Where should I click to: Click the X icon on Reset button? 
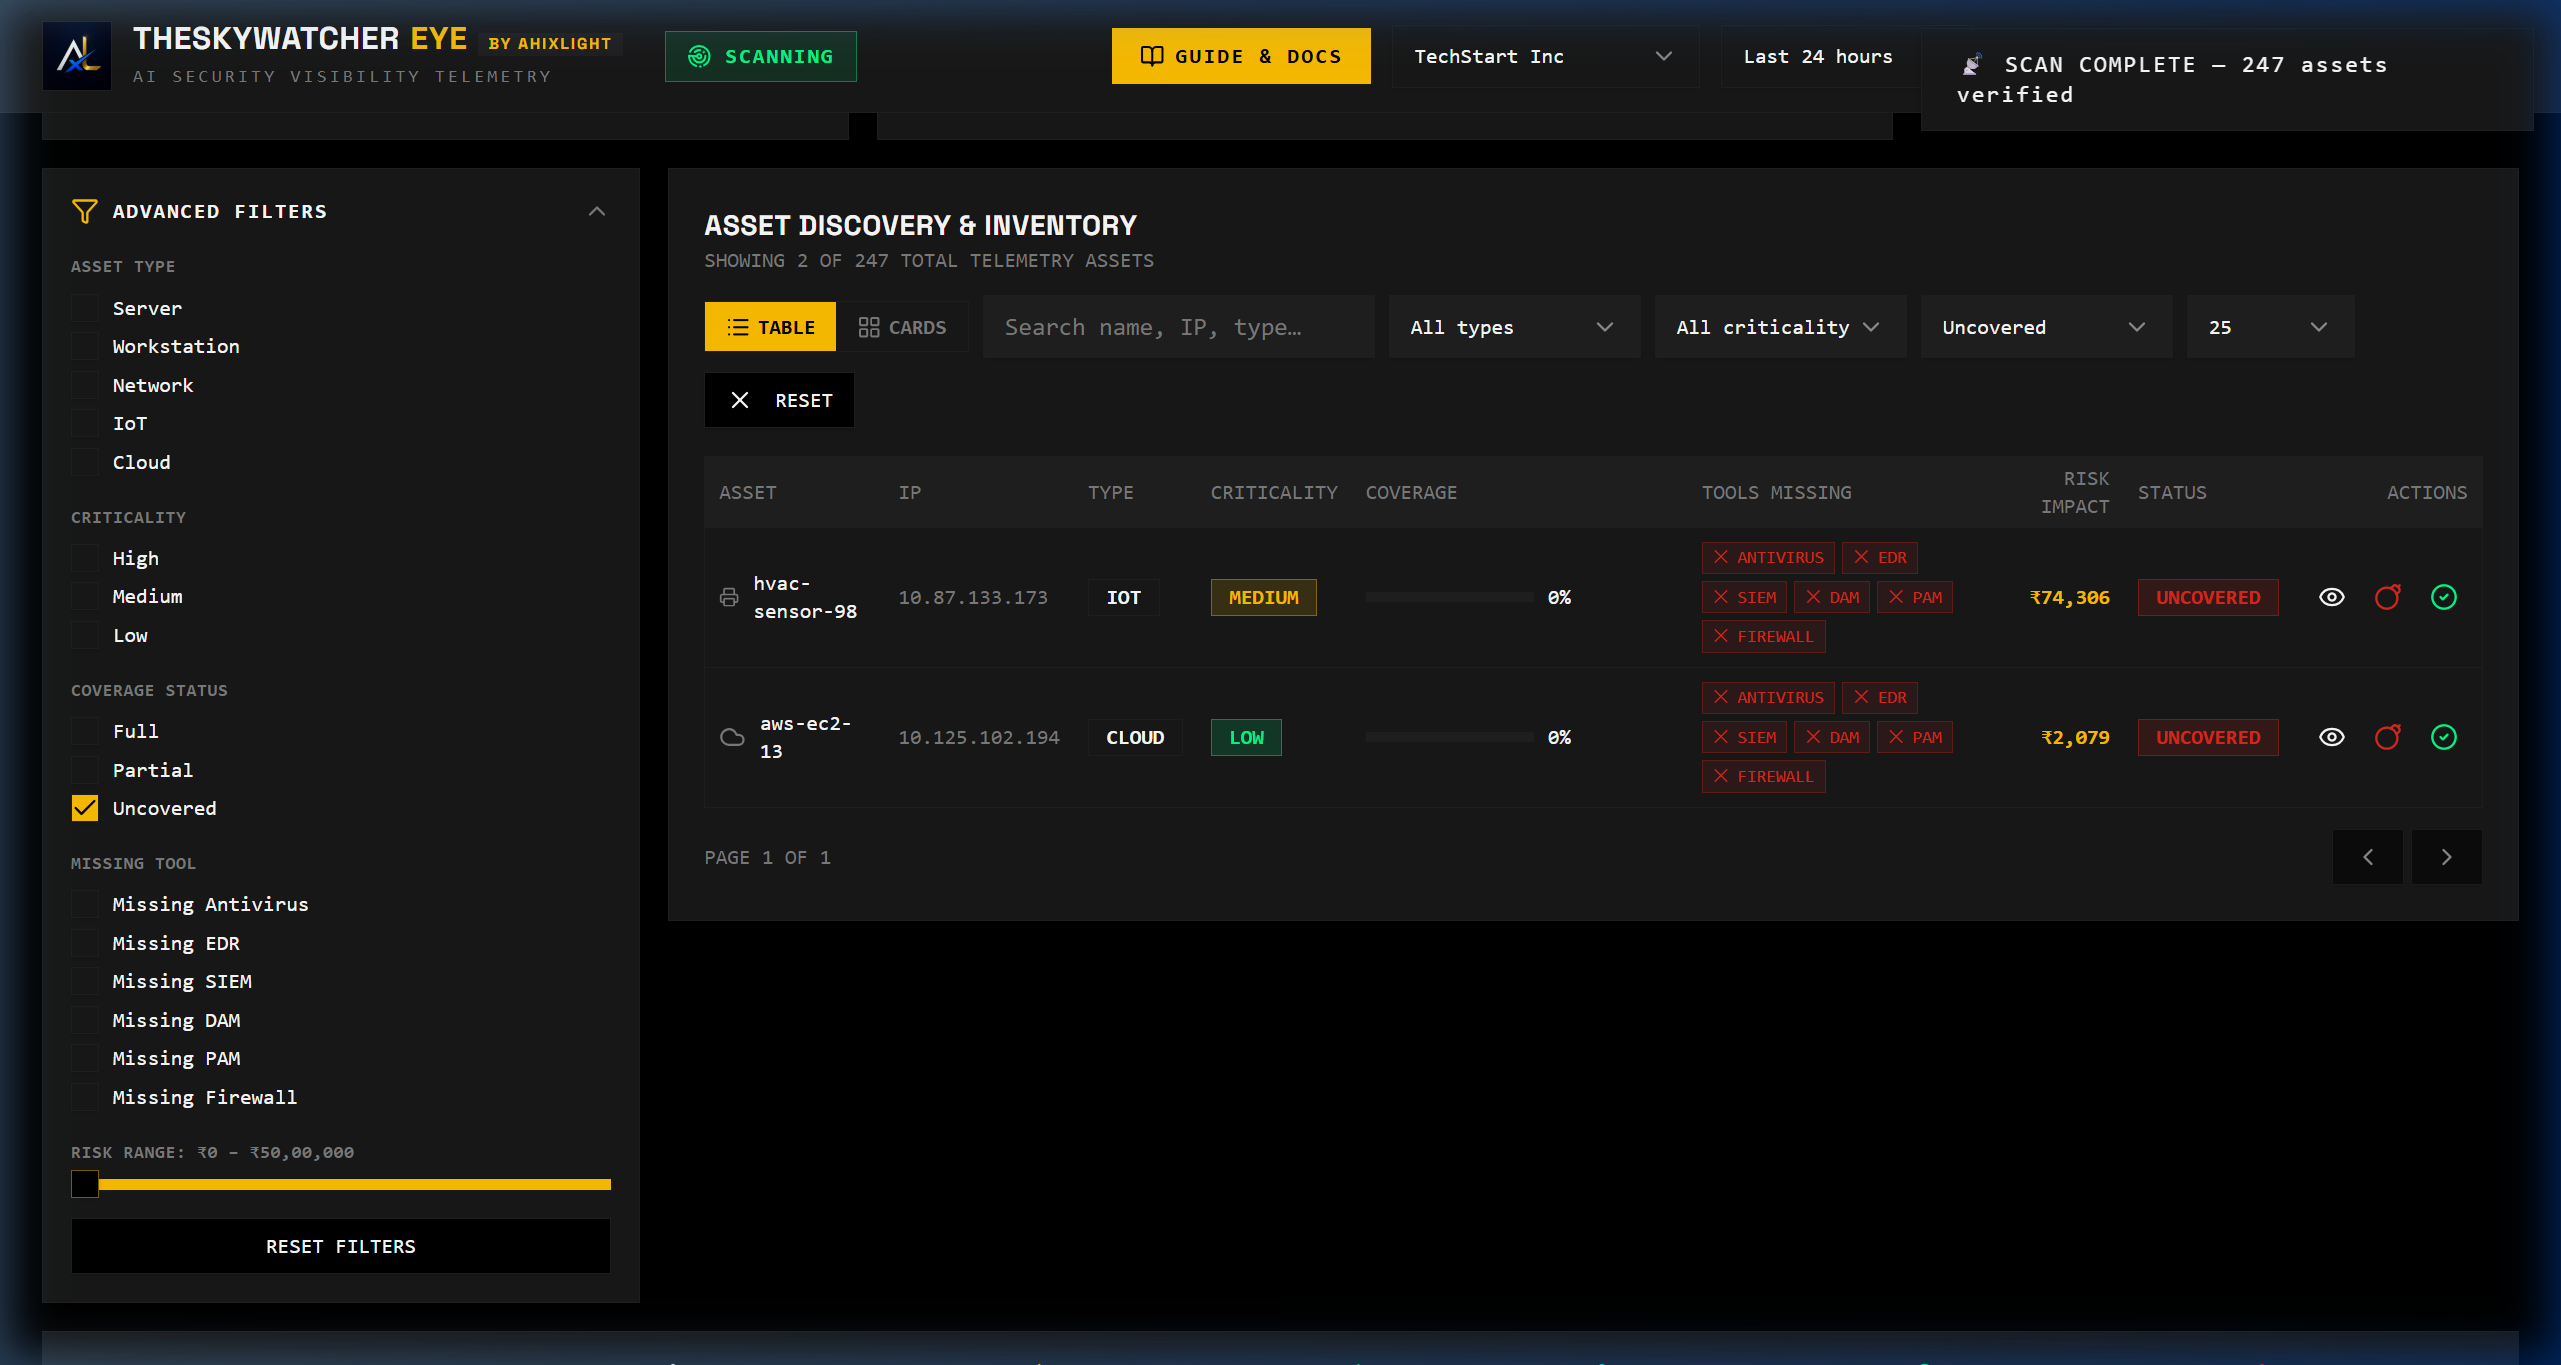click(x=740, y=400)
